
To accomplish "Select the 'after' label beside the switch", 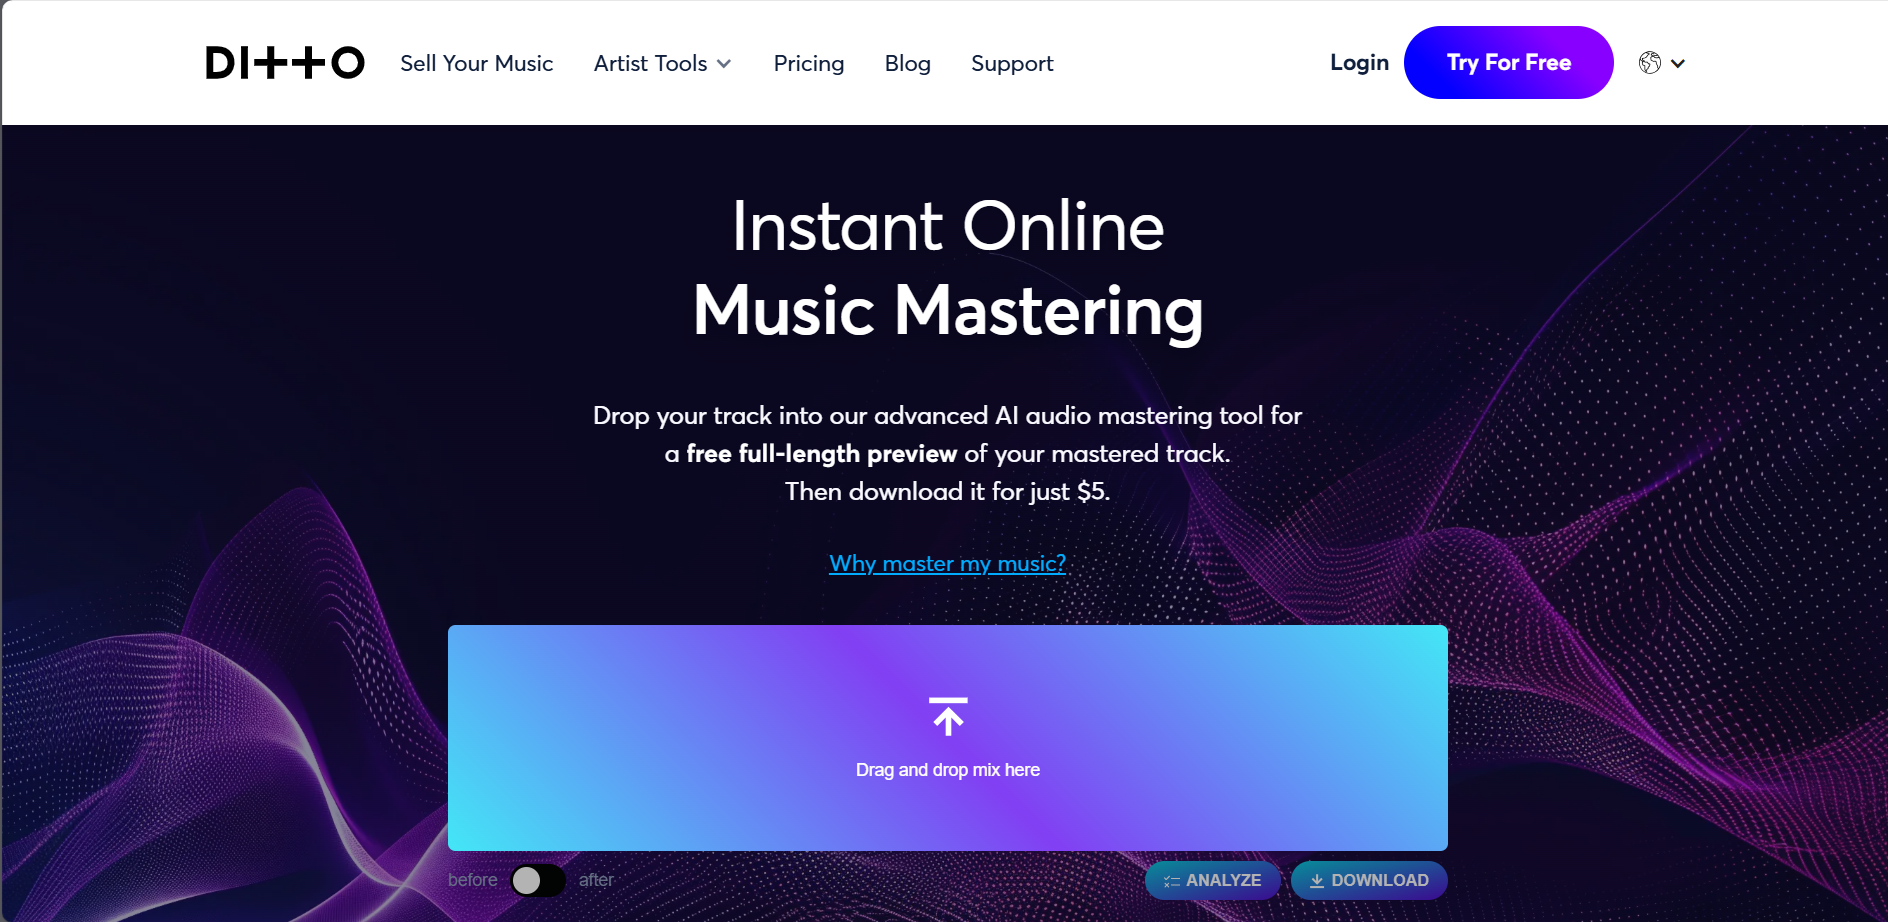I will pos(596,880).
